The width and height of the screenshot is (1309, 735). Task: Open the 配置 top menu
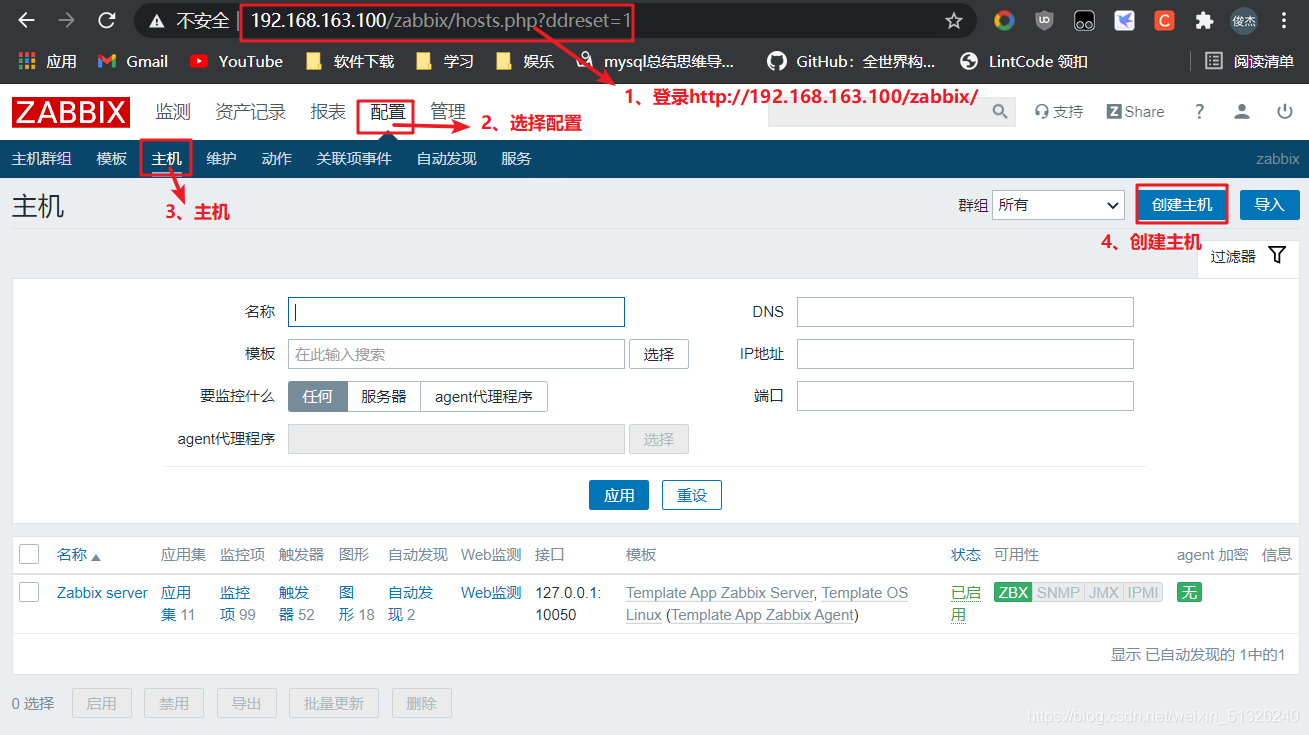388,112
